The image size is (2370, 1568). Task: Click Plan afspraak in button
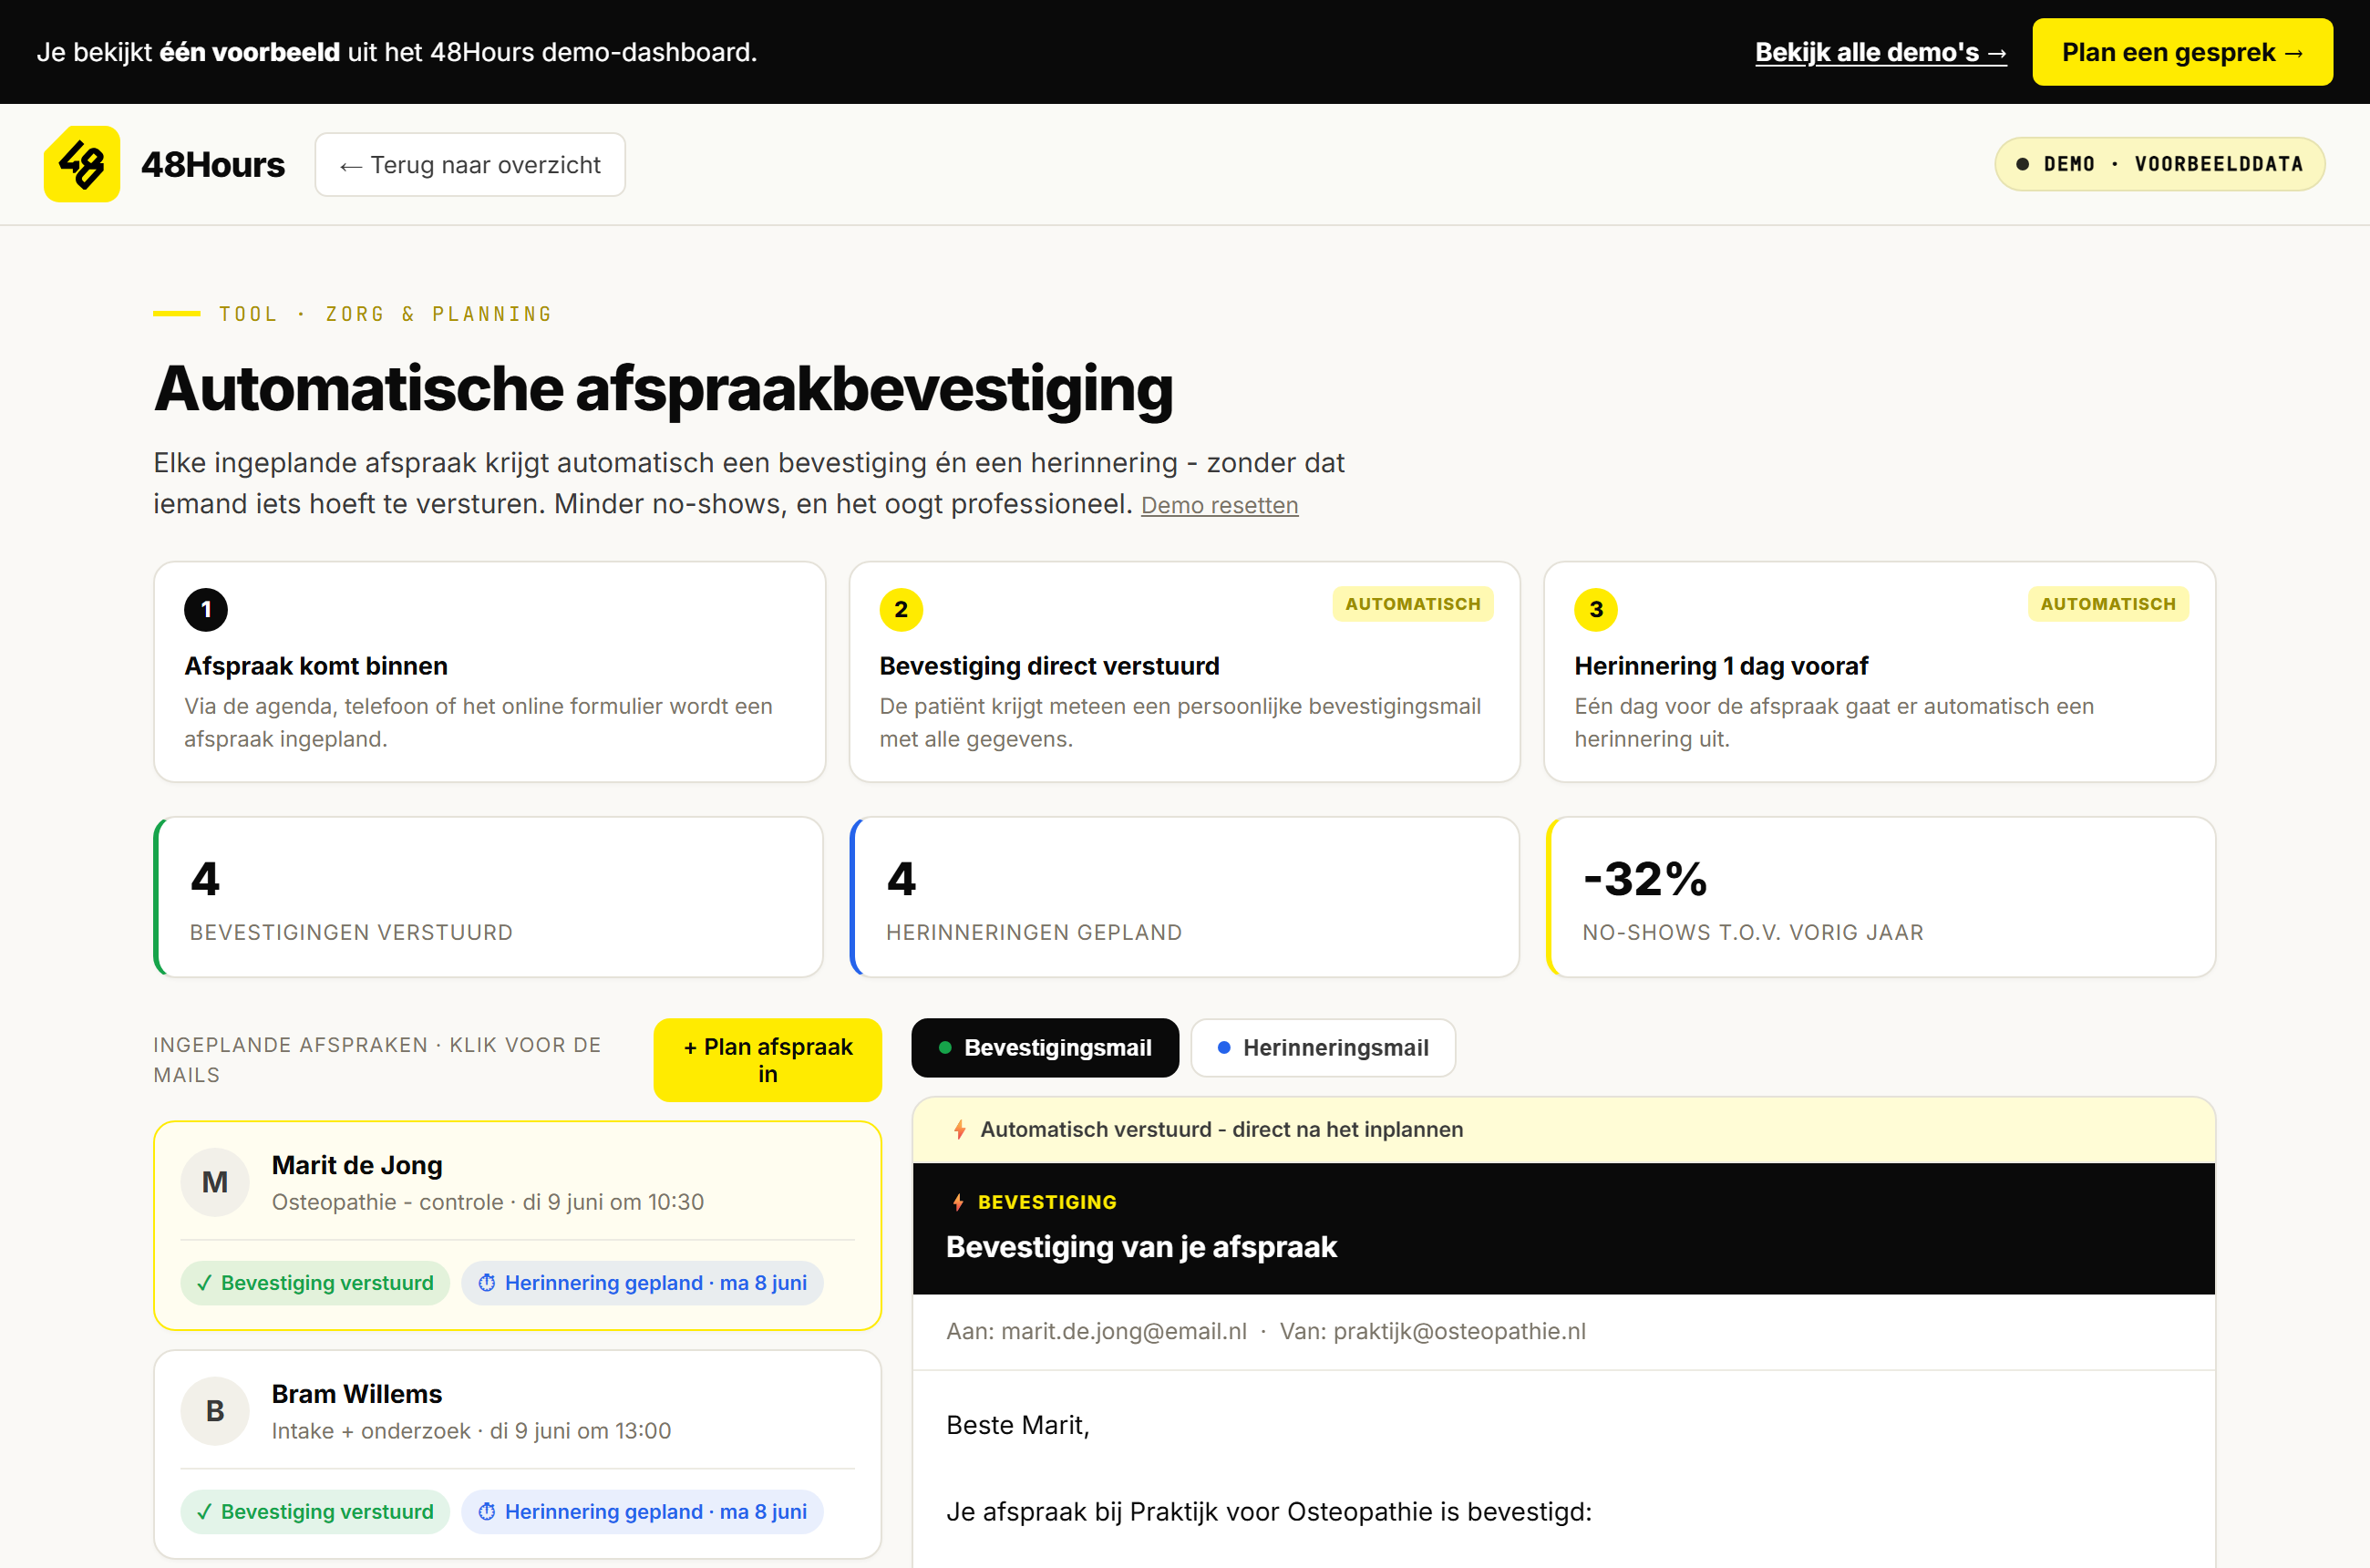pyautogui.click(x=767, y=1060)
